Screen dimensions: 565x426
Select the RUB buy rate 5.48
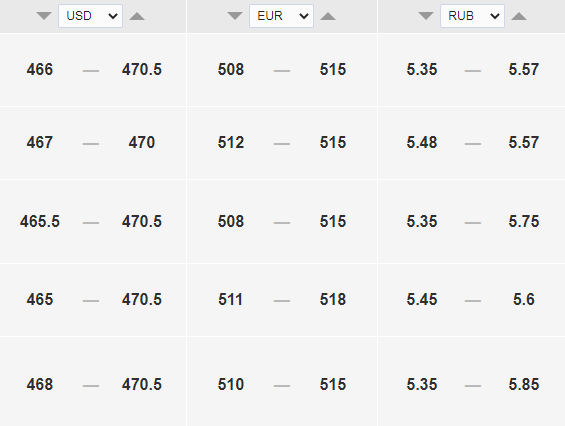tap(422, 142)
